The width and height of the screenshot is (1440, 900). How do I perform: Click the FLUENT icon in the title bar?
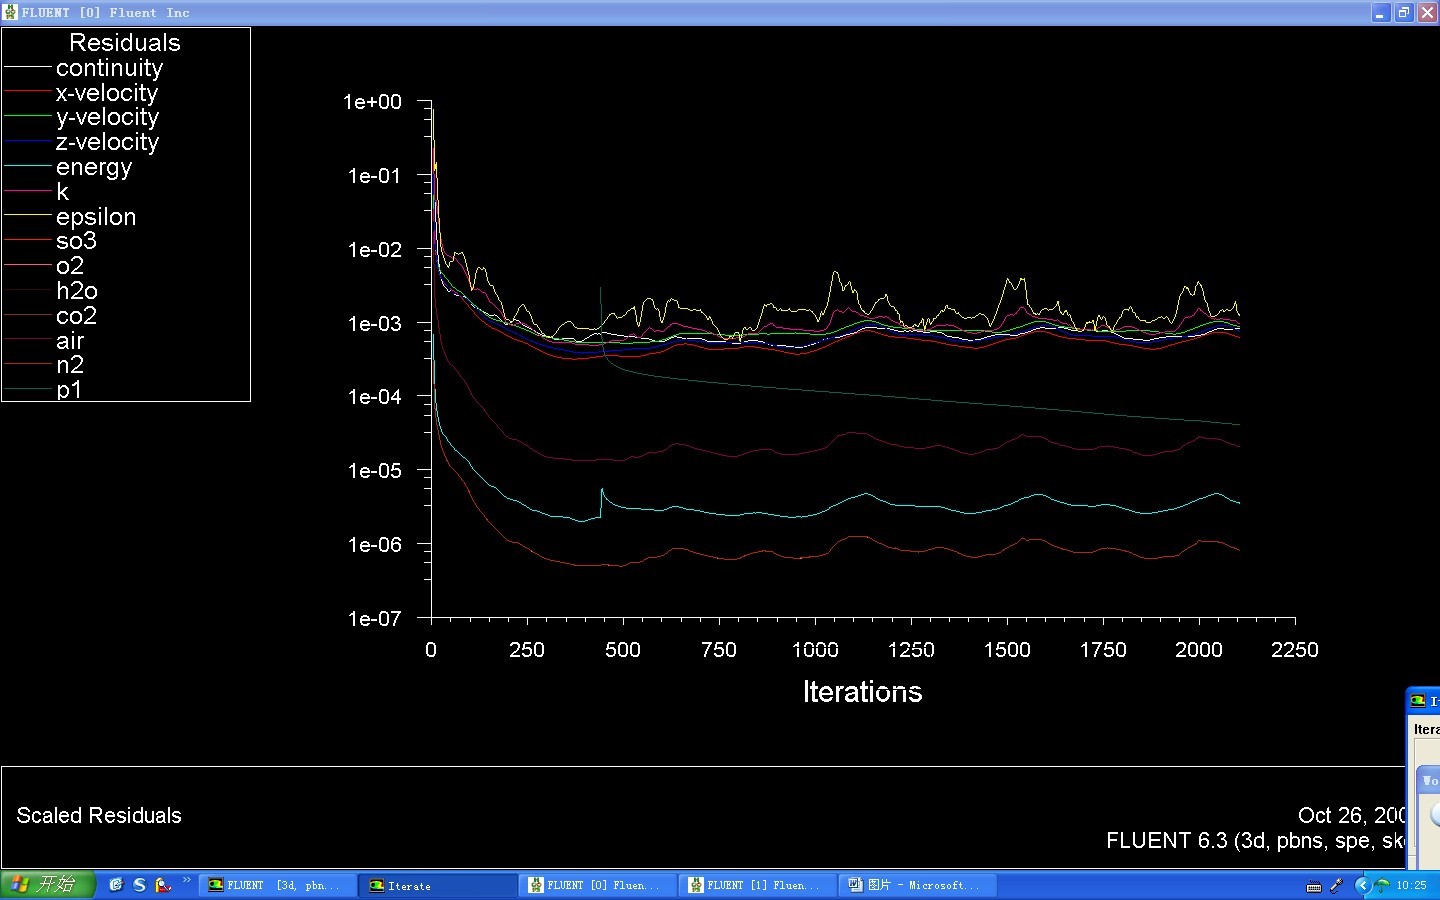(10, 12)
